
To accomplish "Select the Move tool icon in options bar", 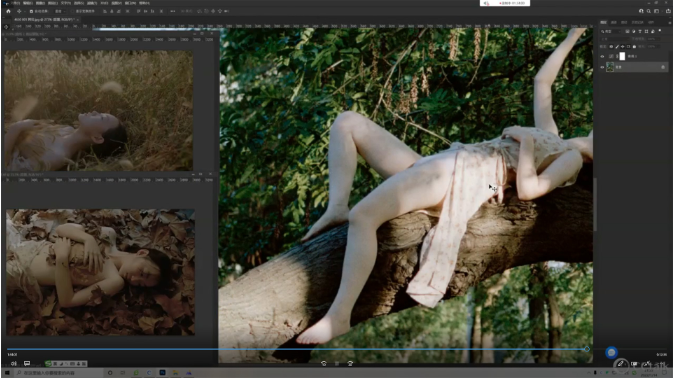I will click(x=19, y=11).
